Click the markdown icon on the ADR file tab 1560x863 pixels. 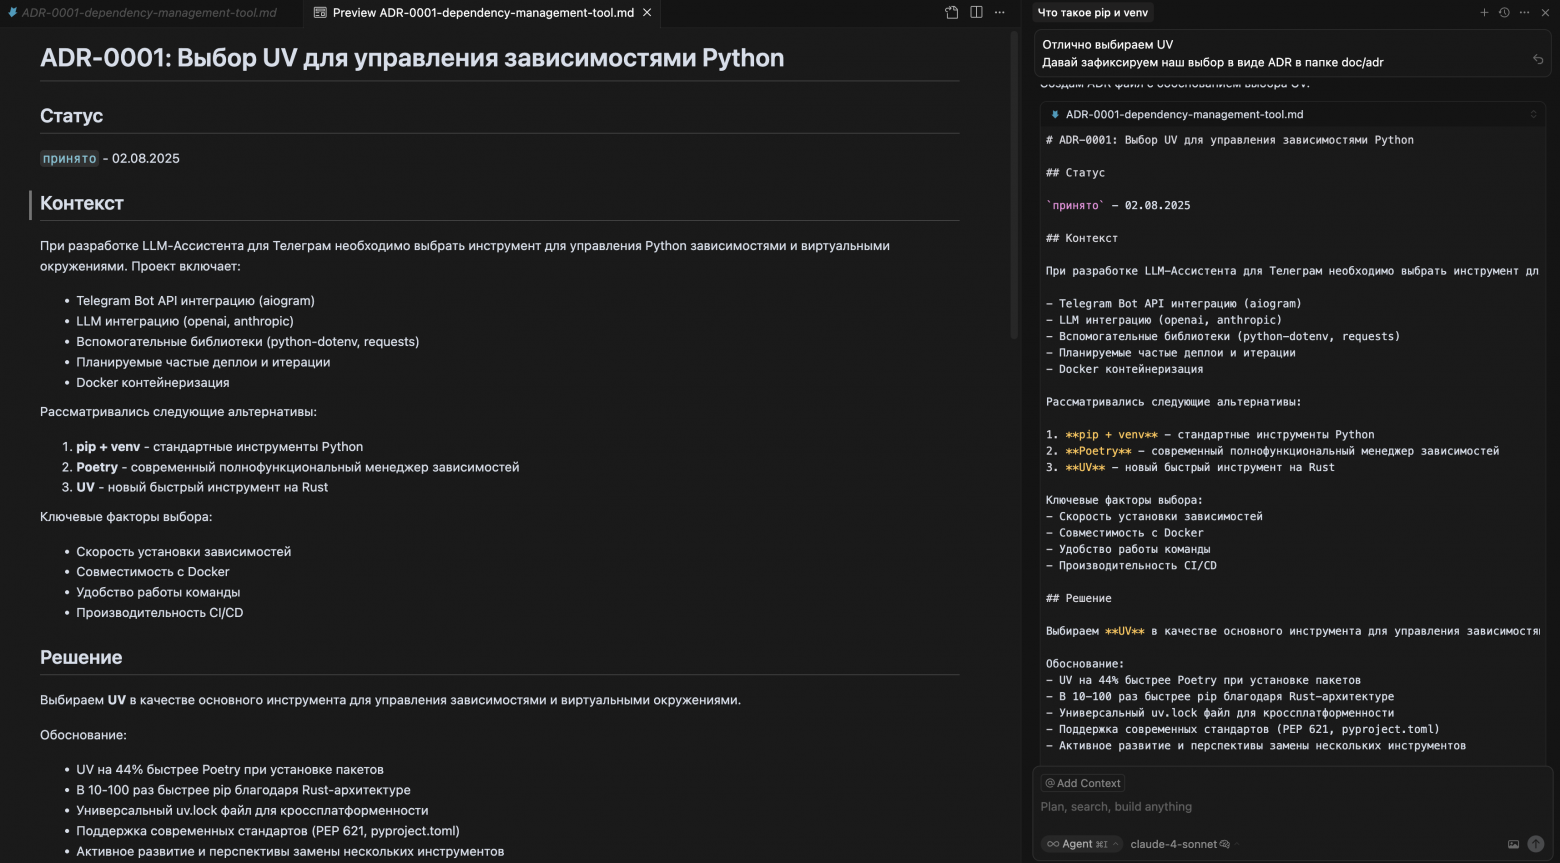click(12, 12)
